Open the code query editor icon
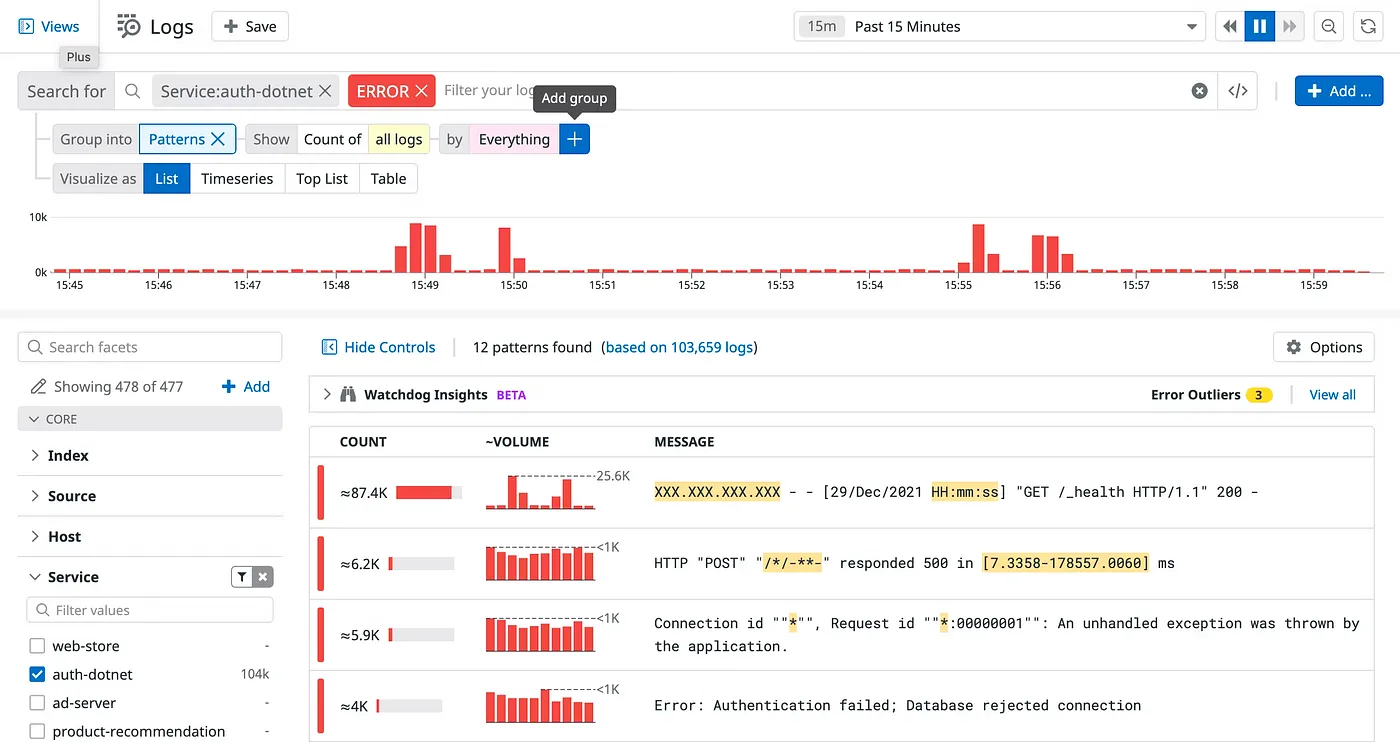This screenshot has width=1400, height=742. (1238, 91)
